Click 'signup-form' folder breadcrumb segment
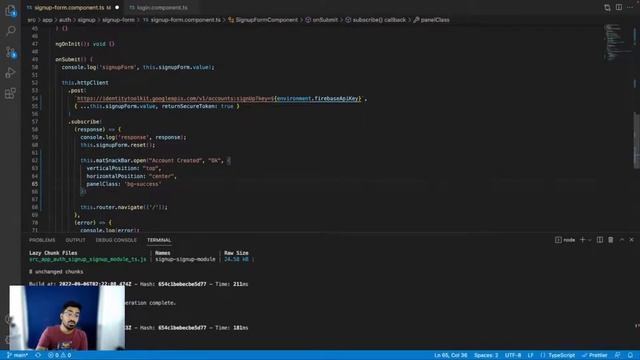Image resolution: width=640 pixels, height=360 pixels. click(x=118, y=20)
